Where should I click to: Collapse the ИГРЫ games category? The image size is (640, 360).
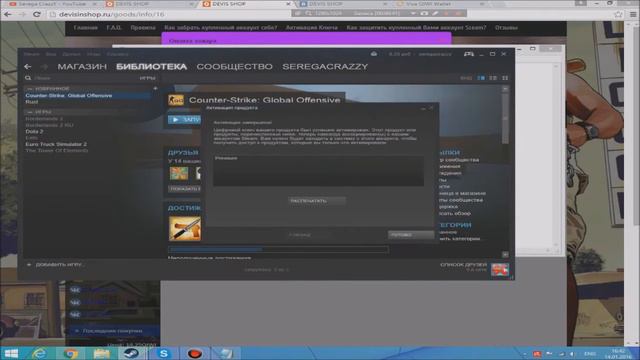[x=29, y=112]
